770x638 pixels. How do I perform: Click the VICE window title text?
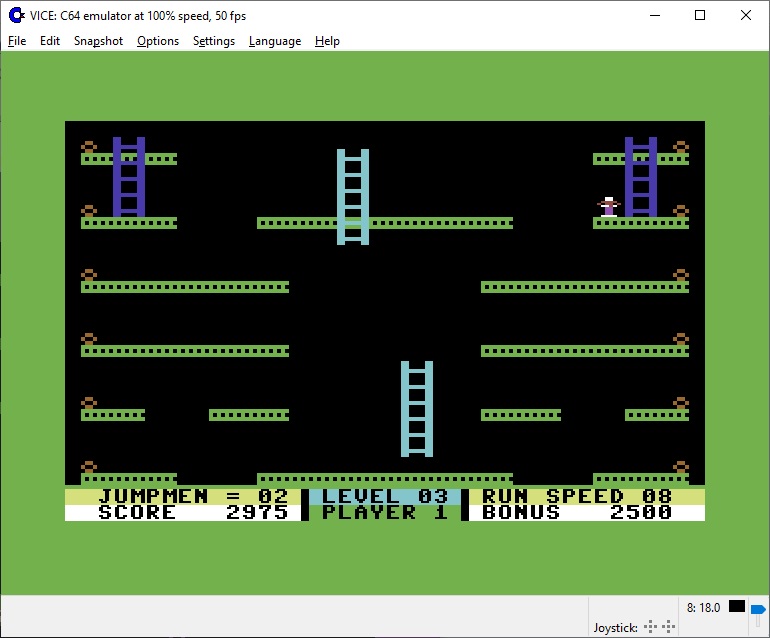(138, 16)
